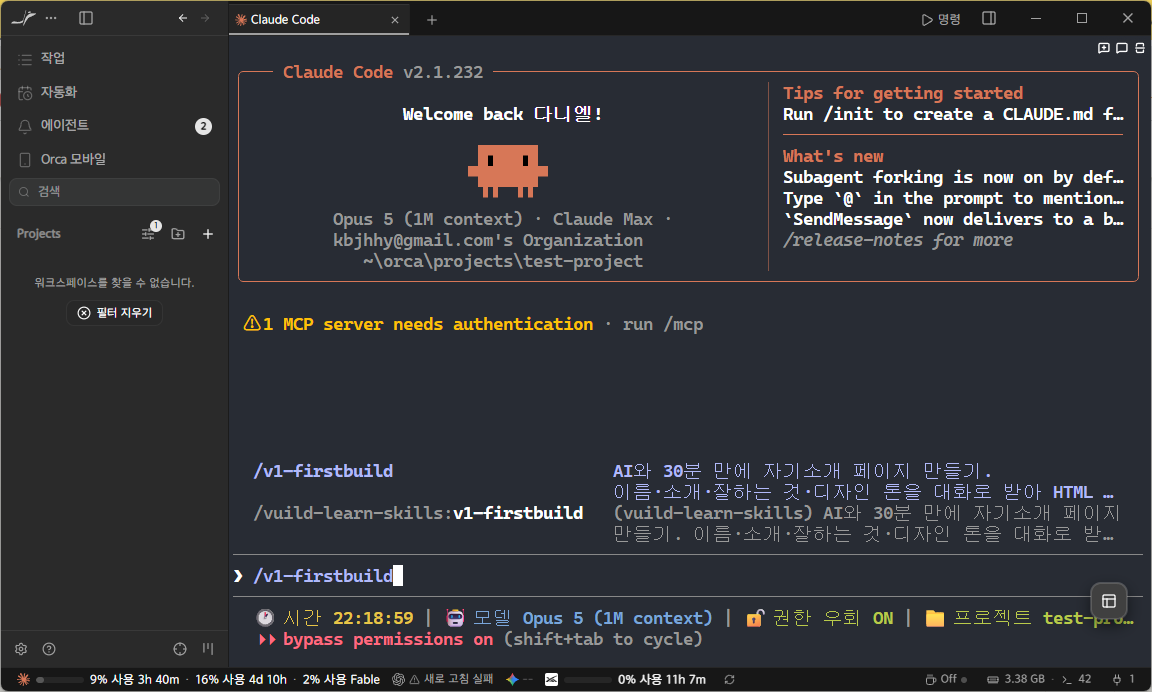Click the plug icon showing 1
Image resolution: width=1152 pixels, height=692 pixels.
1123,680
